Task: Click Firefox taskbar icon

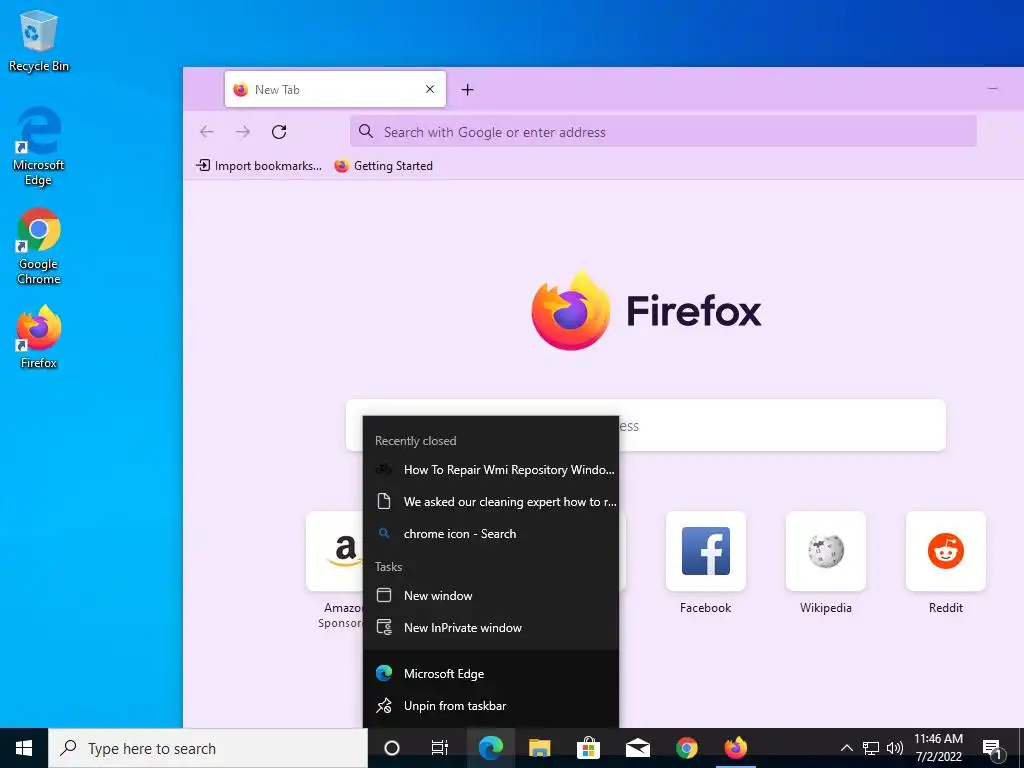Action: pyautogui.click(x=735, y=748)
